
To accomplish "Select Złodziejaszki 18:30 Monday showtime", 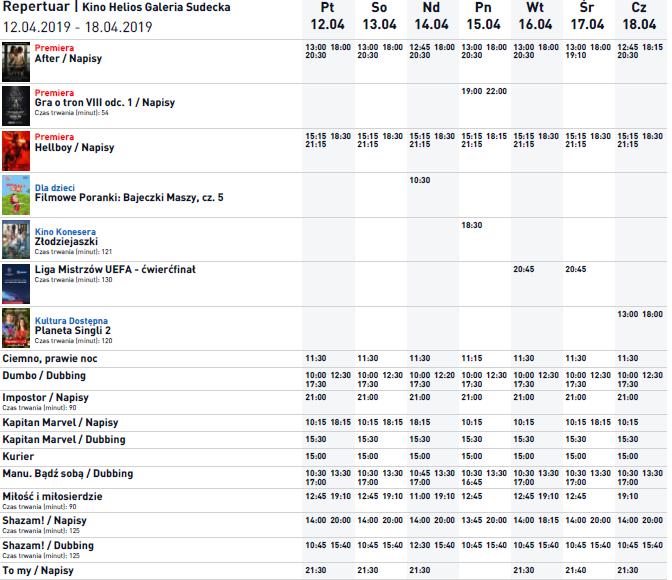I will (472, 225).
